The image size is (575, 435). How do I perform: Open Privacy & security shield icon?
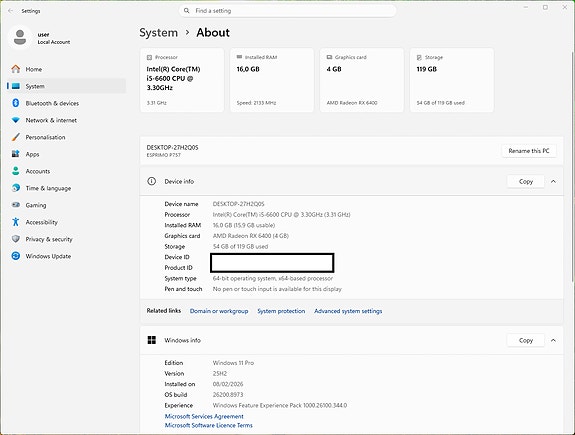pyautogui.click(x=15, y=239)
